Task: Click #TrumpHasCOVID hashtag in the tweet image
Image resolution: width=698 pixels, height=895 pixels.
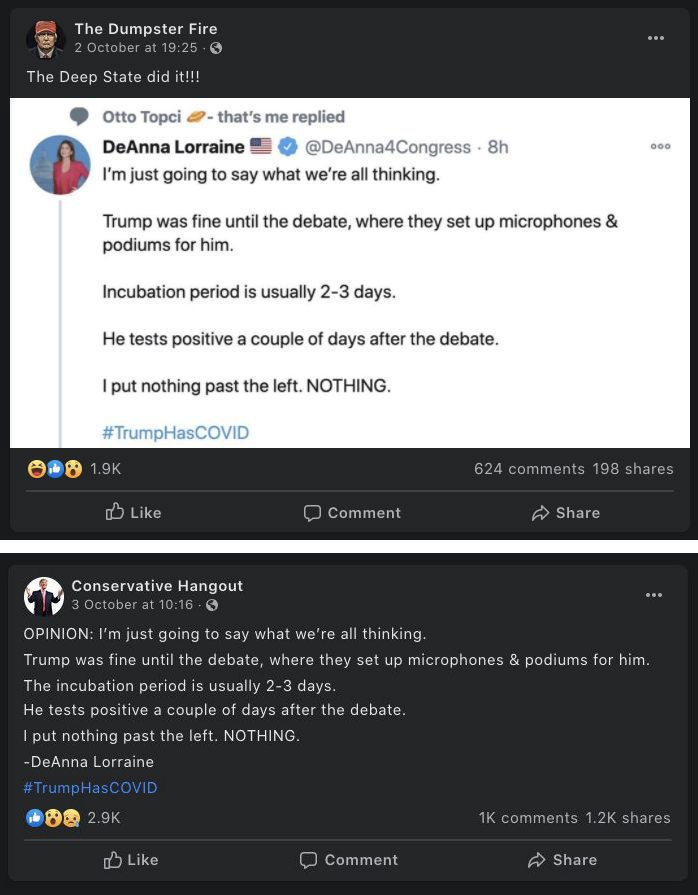Action: coord(175,433)
